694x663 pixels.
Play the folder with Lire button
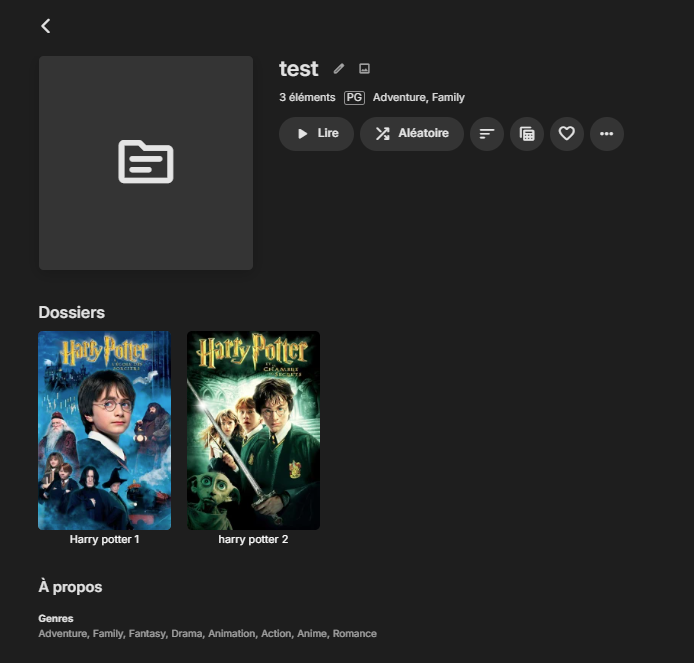pos(316,134)
